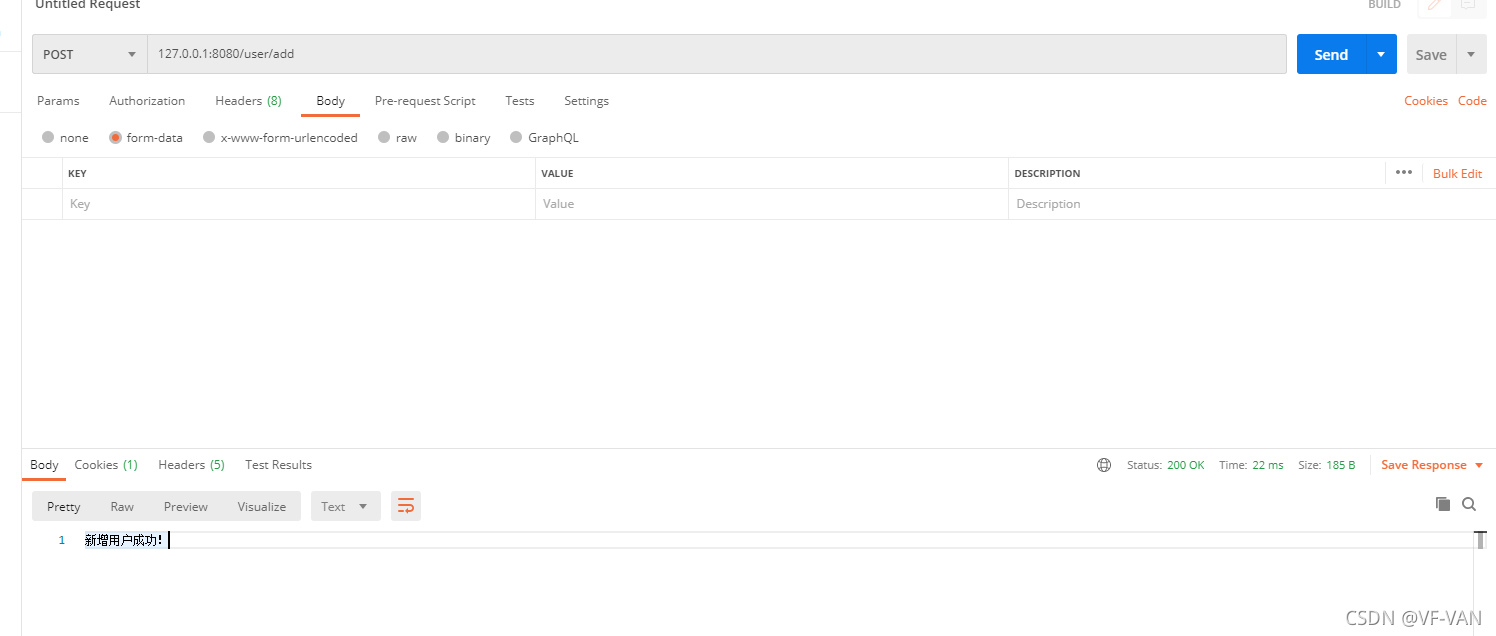Click the response pane vertical scrollbar
This screenshot has width=1496, height=636.
coord(1480,541)
